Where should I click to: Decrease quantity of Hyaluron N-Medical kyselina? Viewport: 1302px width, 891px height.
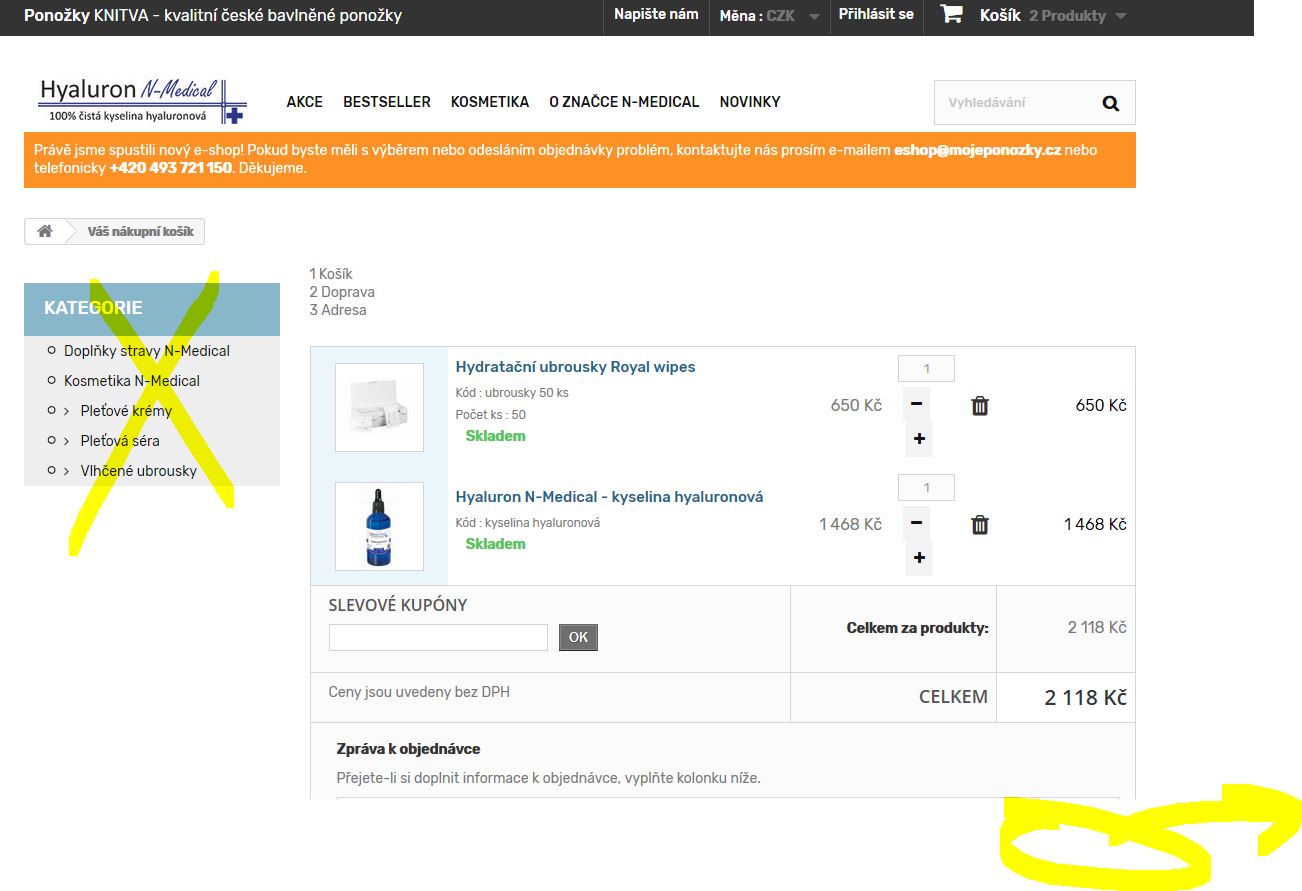(916, 524)
